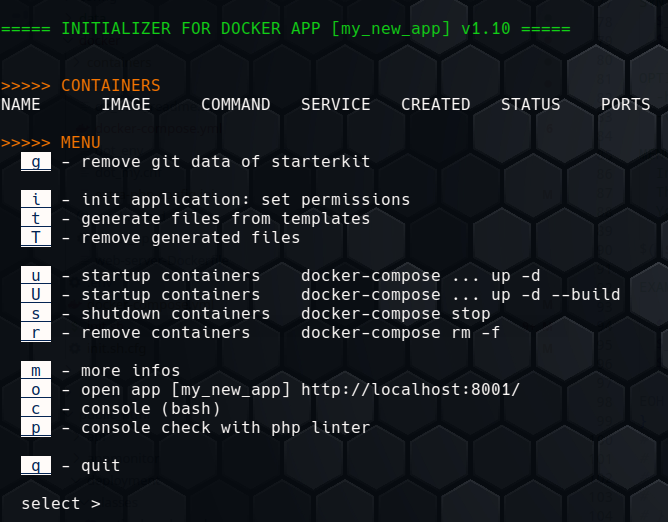Click 'console check with php linter' text
This screenshot has height=522, width=668.
click(226, 427)
